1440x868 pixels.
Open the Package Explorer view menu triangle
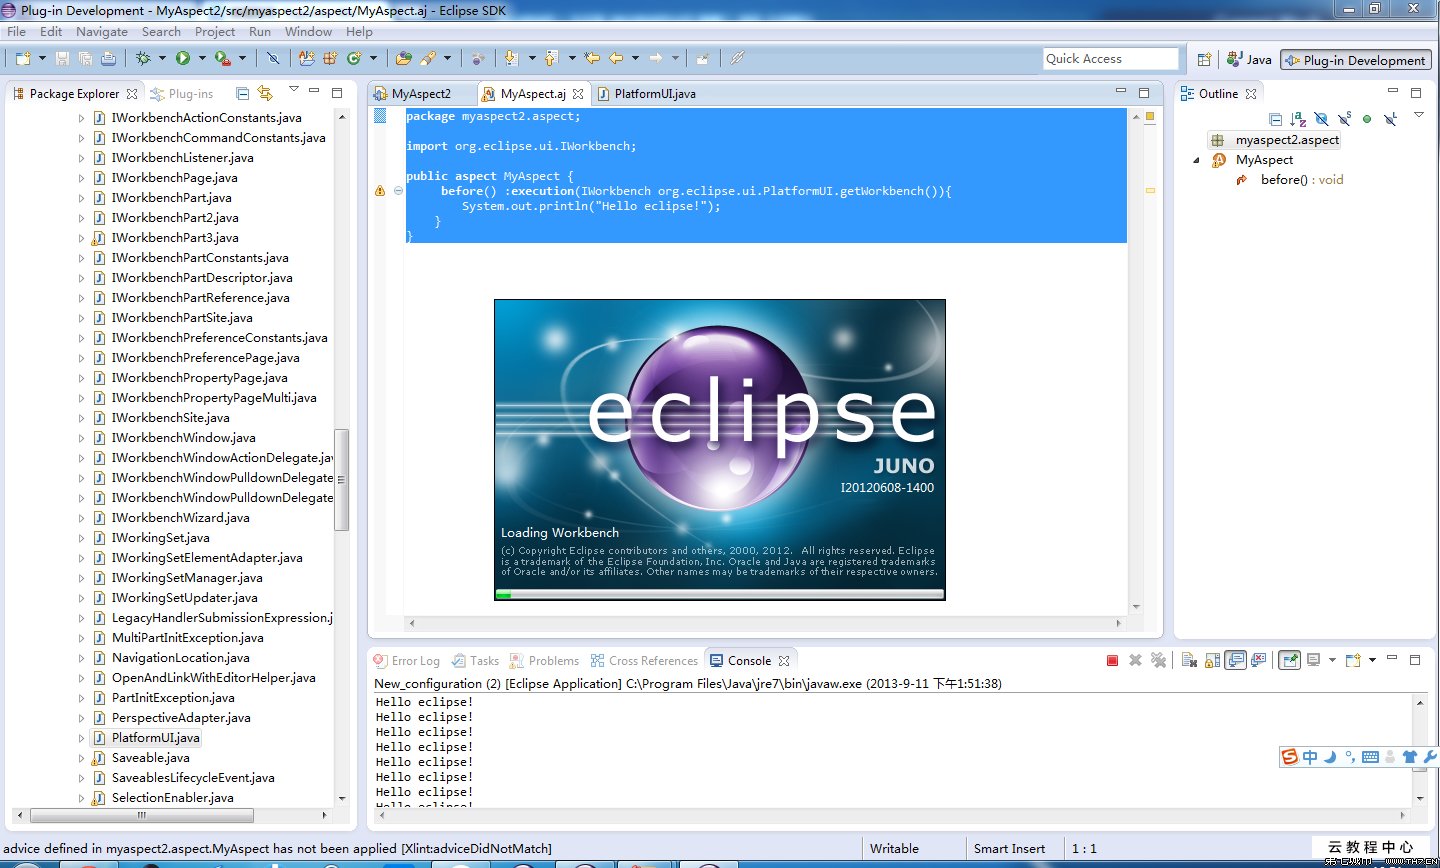[293, 88]
